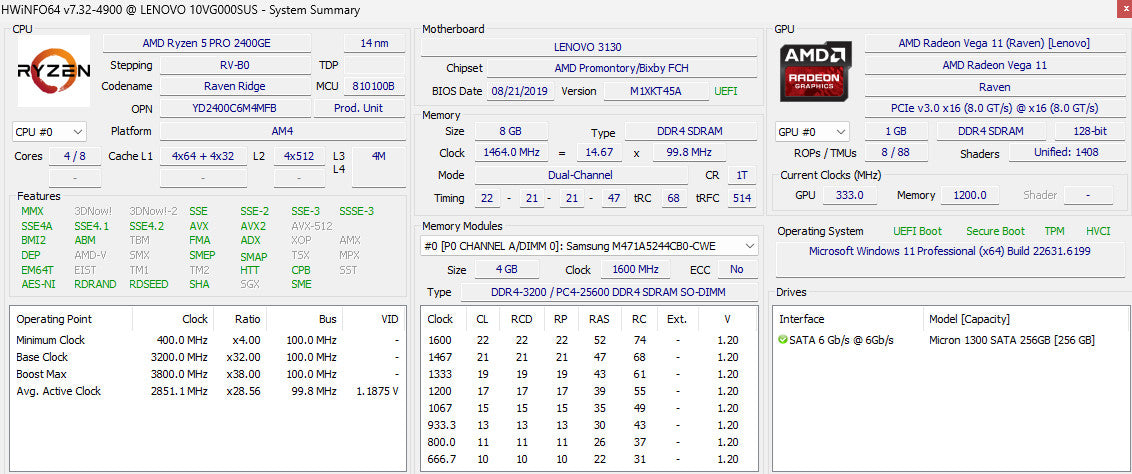Screen dimensions: 1132x474
Task: Click the AES-NI feature label
Action: 38,284
